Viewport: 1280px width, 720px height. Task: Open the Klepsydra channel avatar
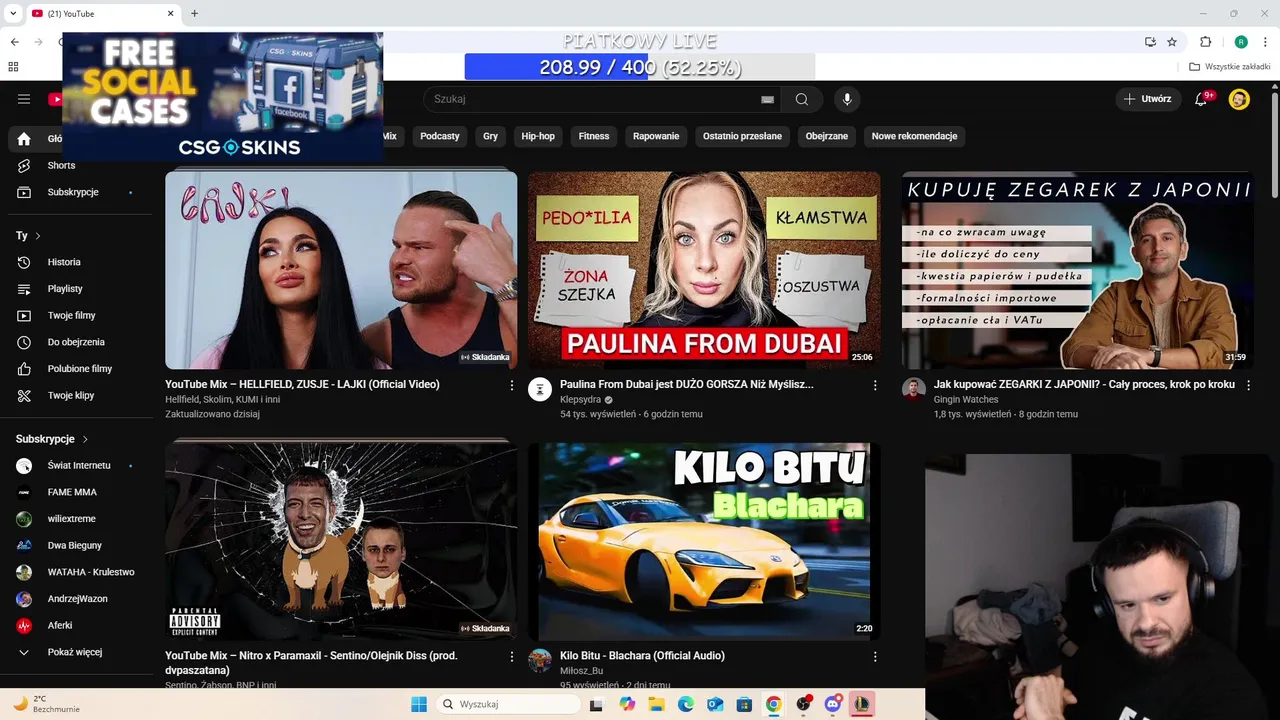(x=540, y=390)
